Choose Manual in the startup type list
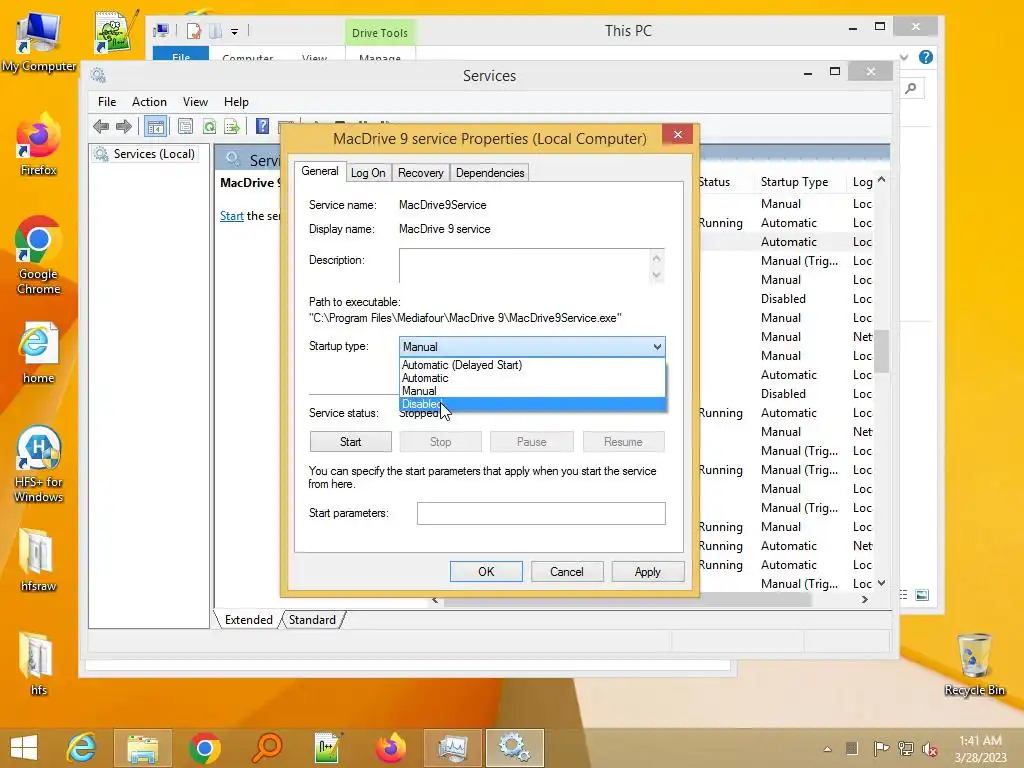The width and height of the screenshot is (1024, 768). 532,391
